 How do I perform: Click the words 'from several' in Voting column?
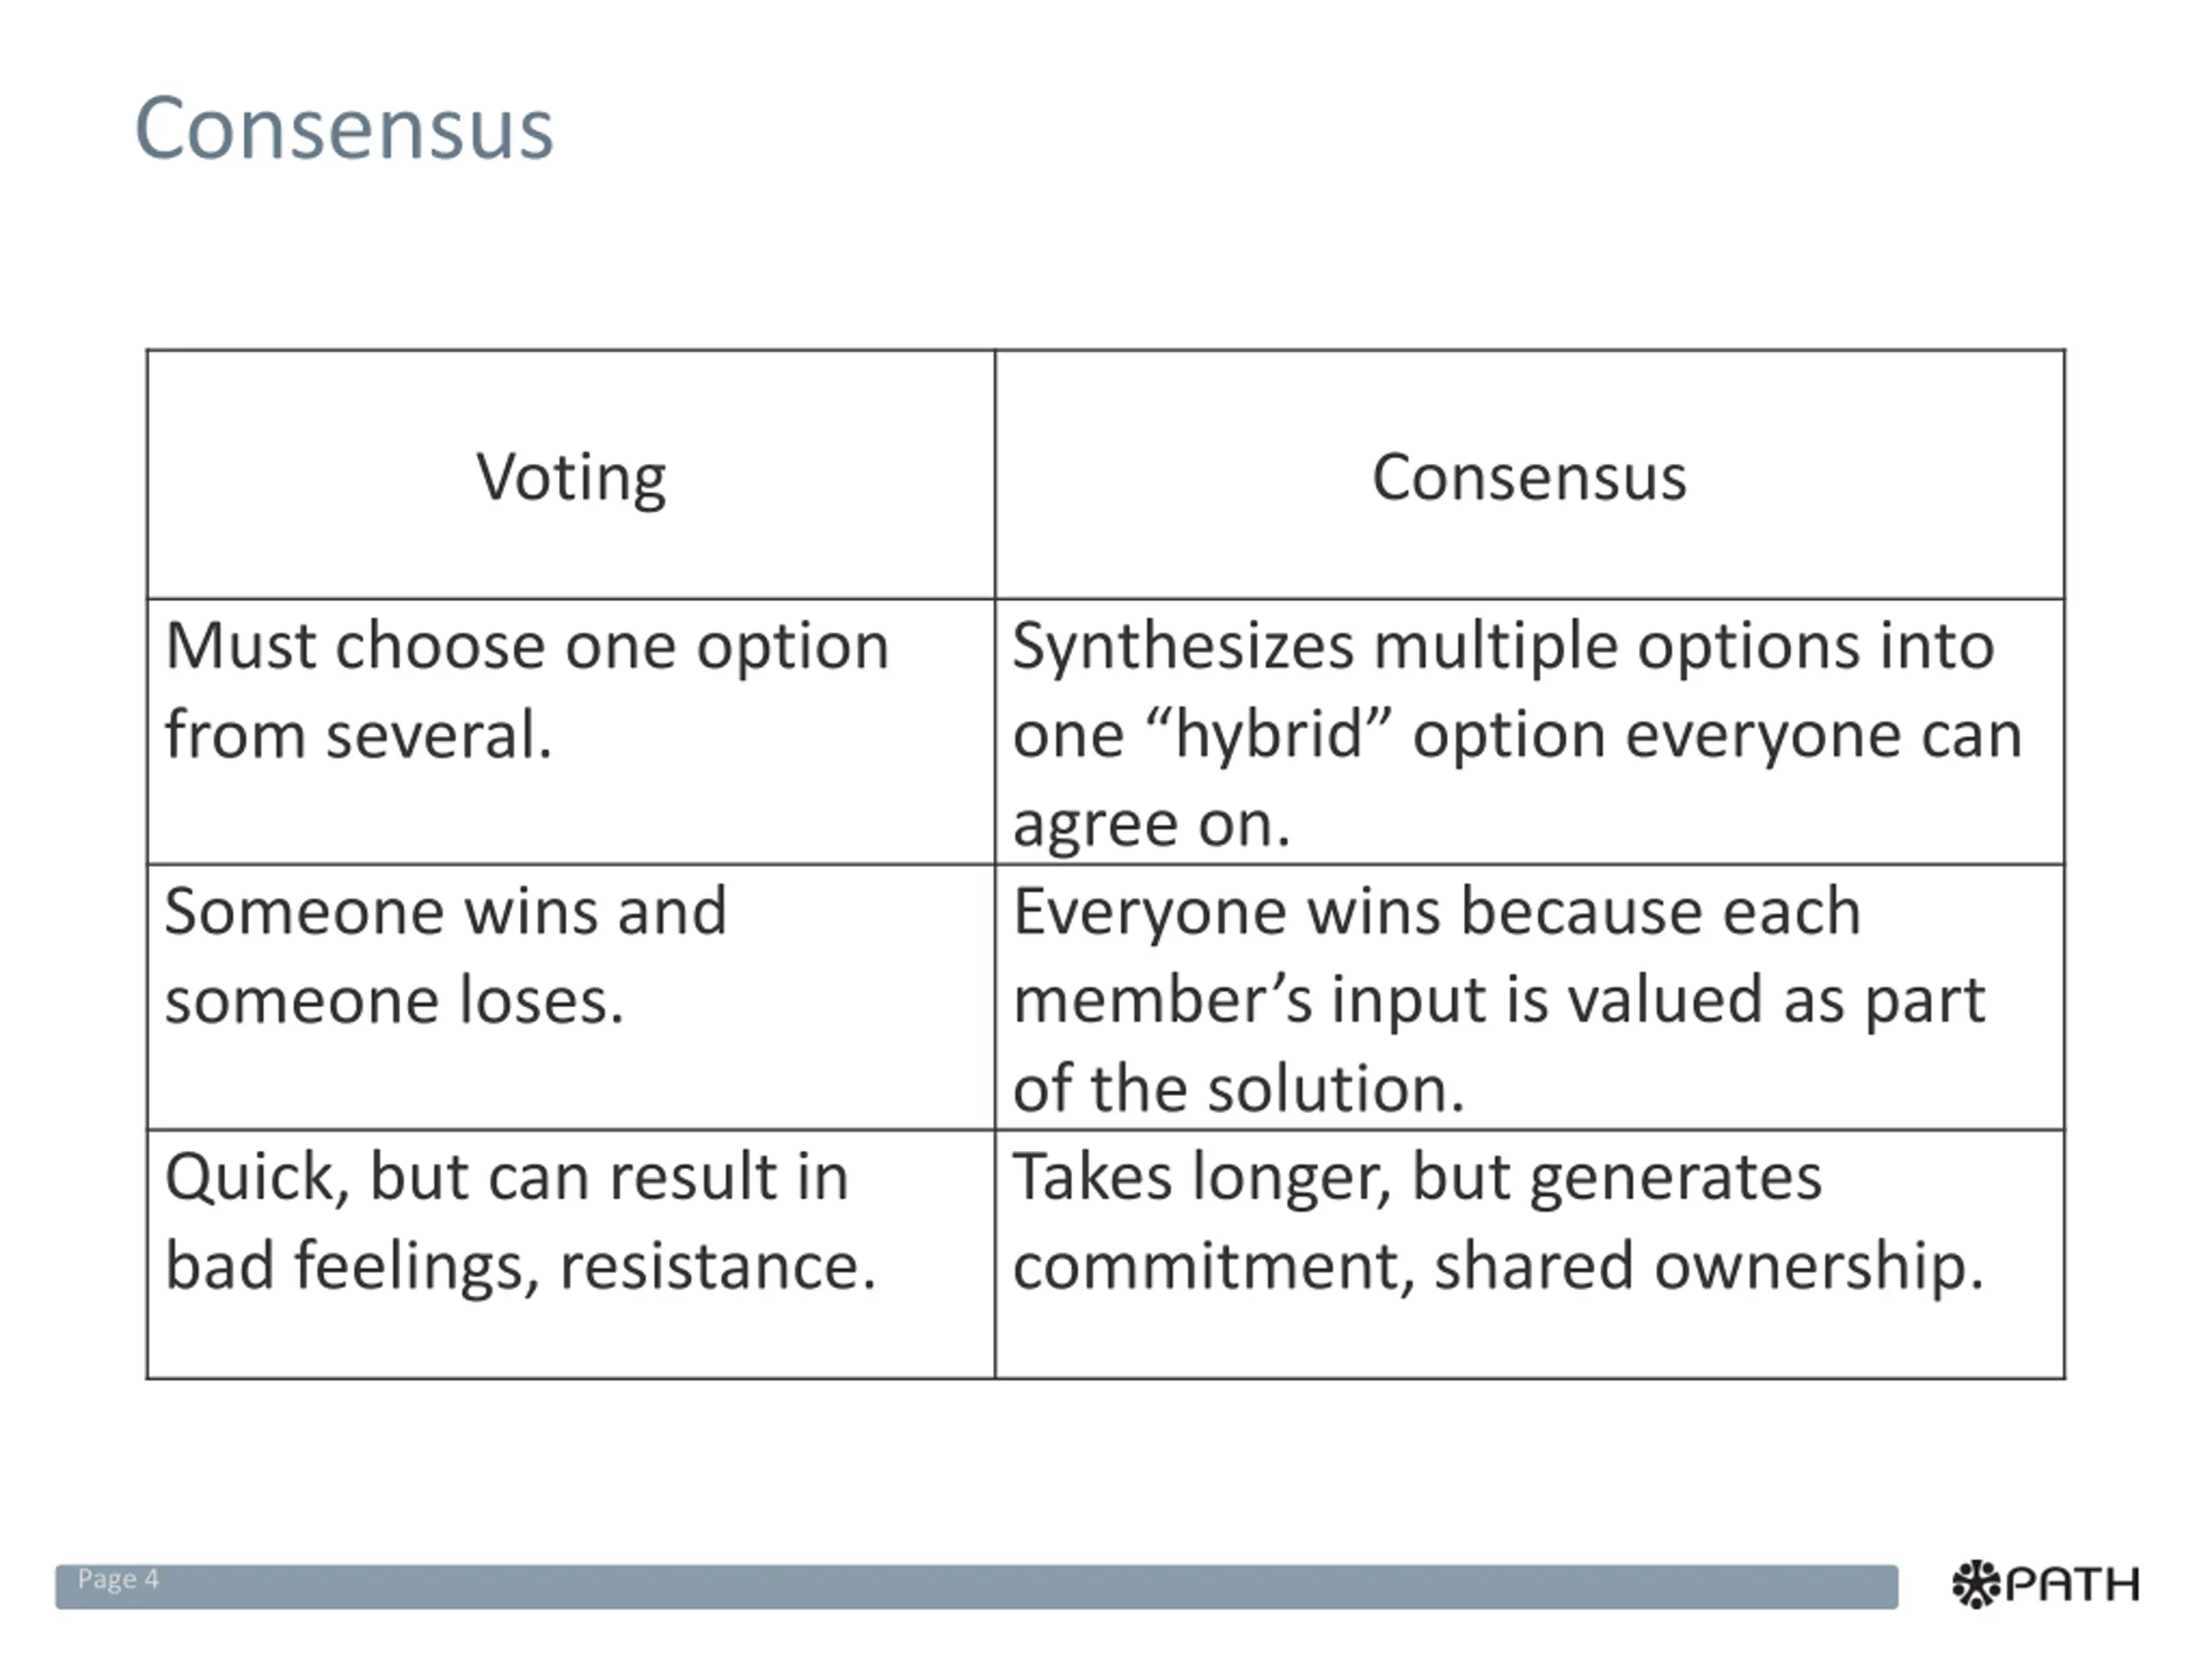358,736
